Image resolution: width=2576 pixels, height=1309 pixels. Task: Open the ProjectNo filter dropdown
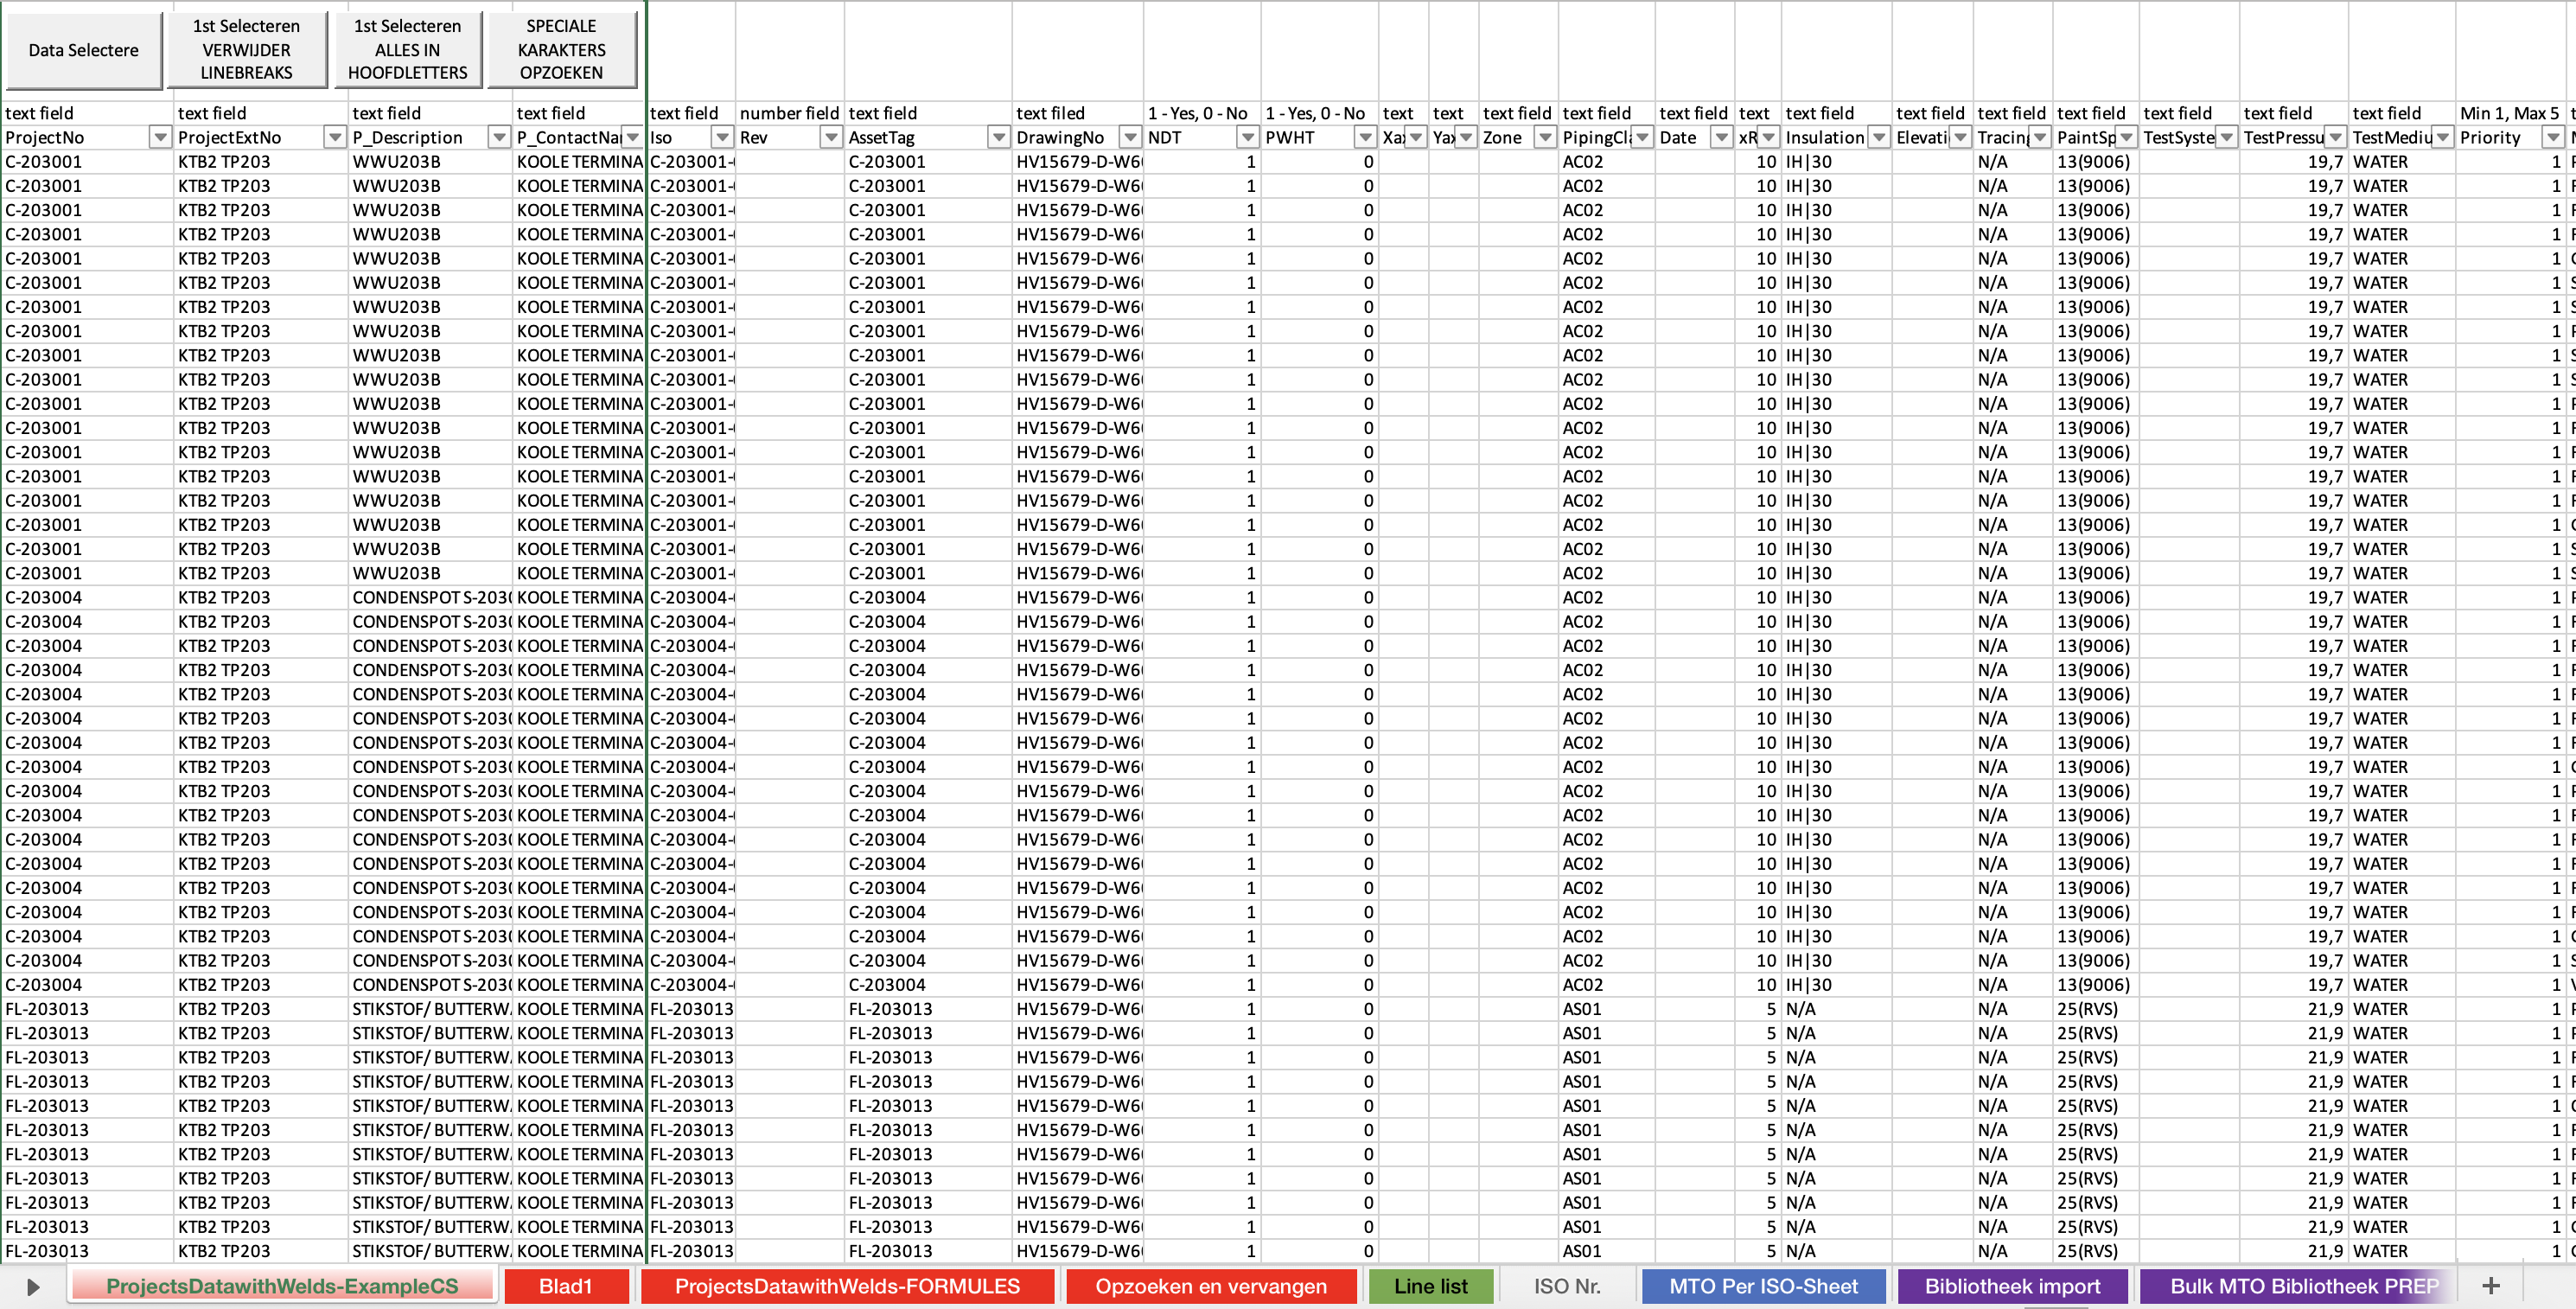point(159,138)
